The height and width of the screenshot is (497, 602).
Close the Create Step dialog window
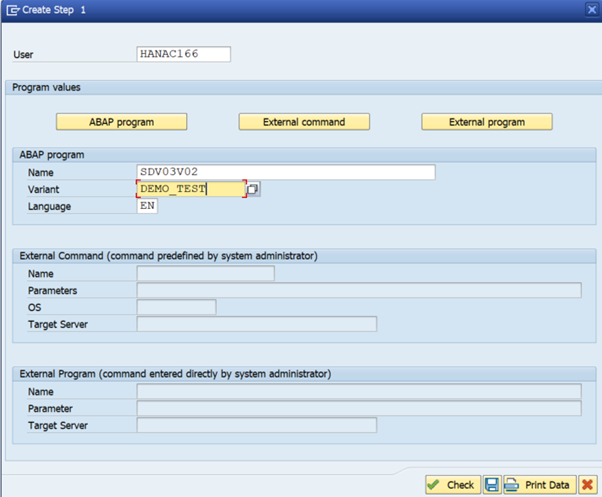point(592,10)
